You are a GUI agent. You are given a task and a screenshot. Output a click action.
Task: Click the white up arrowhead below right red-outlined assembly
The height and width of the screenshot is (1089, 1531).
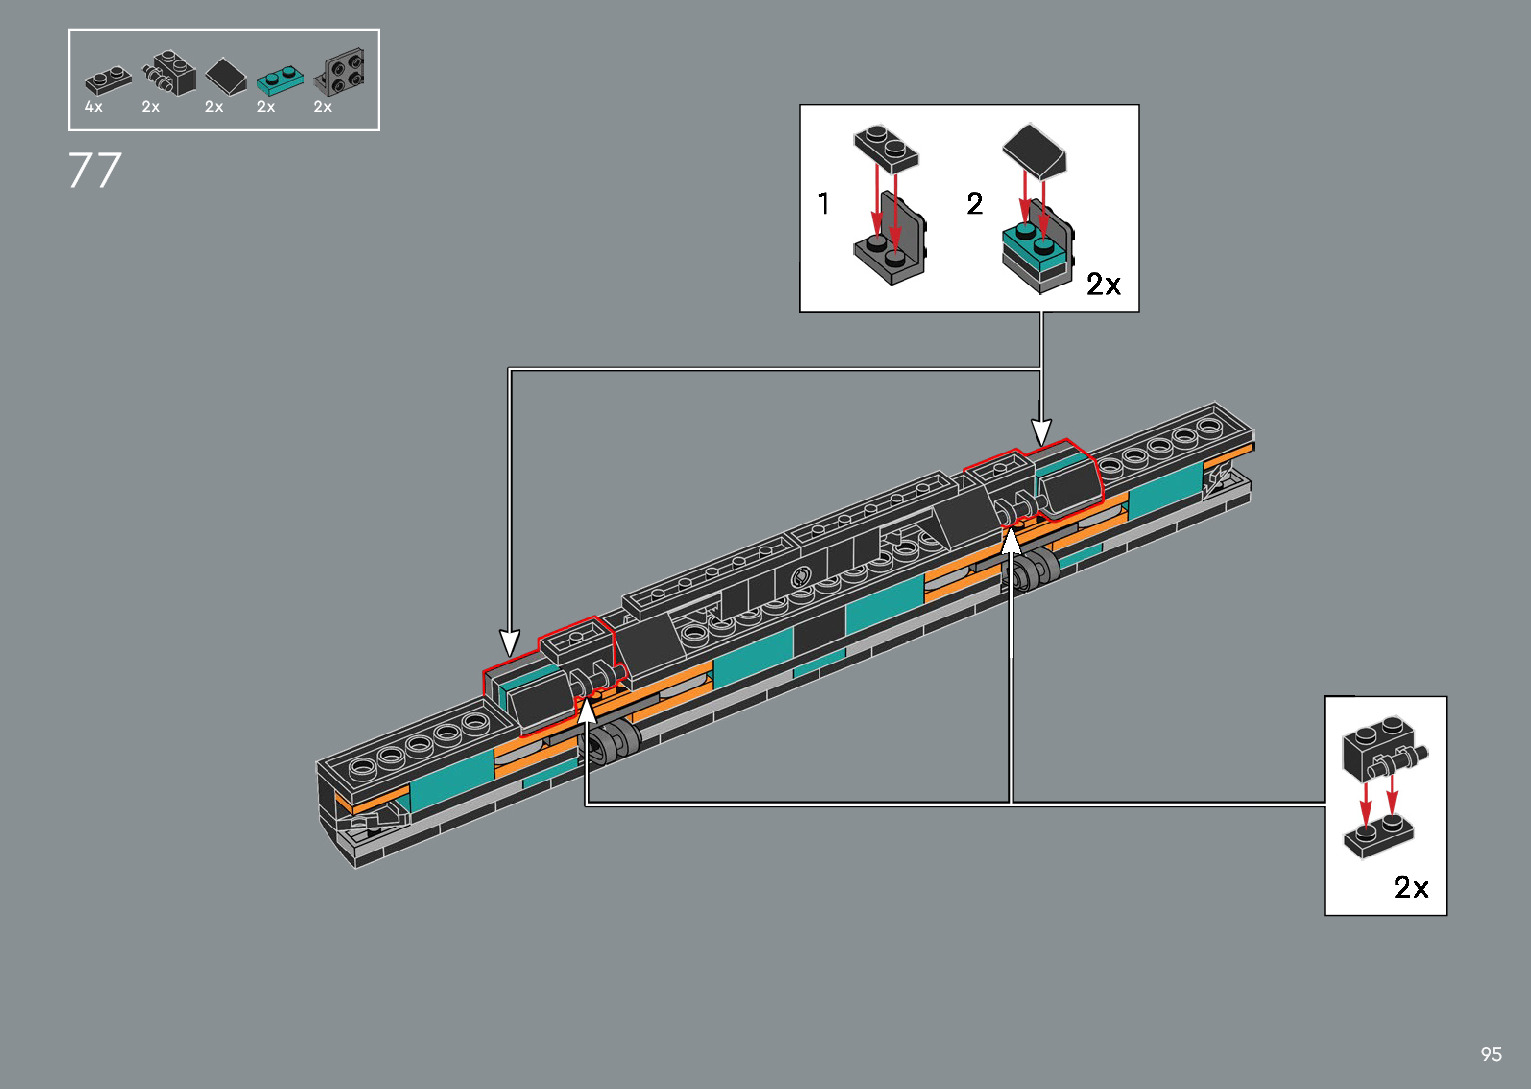(1011, 541)
